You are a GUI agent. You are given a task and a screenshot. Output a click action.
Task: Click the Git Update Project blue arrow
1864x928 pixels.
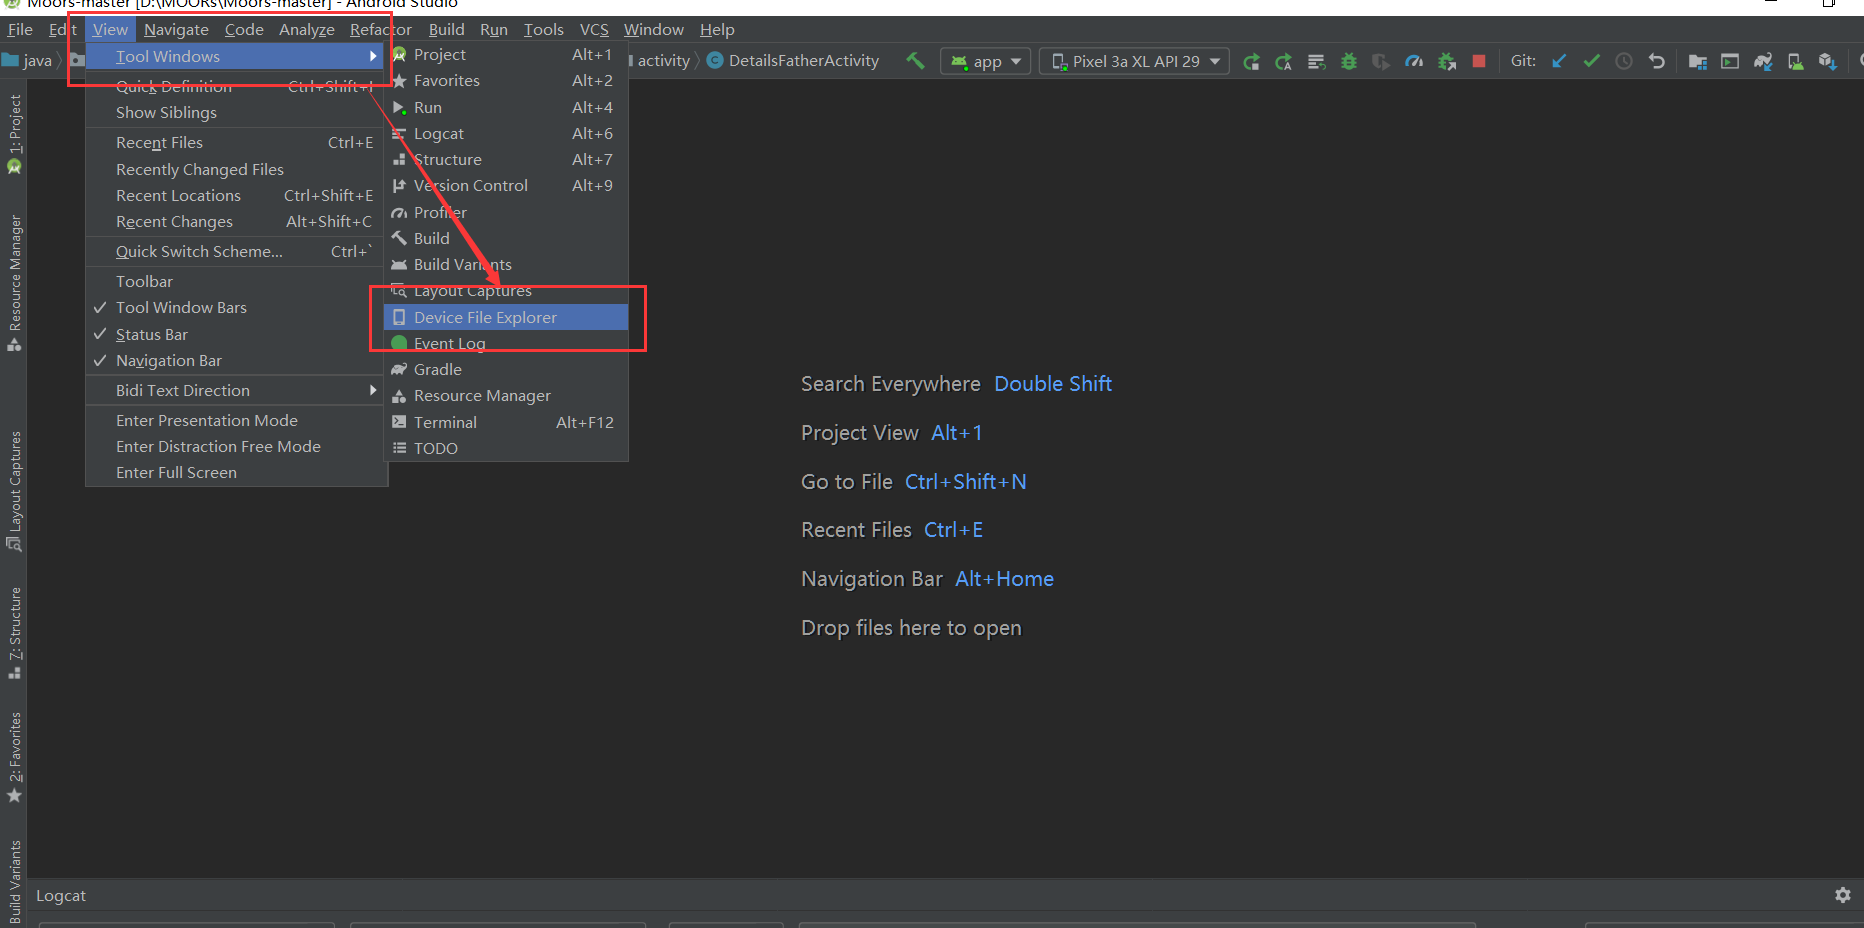[x=1559, y=61]
